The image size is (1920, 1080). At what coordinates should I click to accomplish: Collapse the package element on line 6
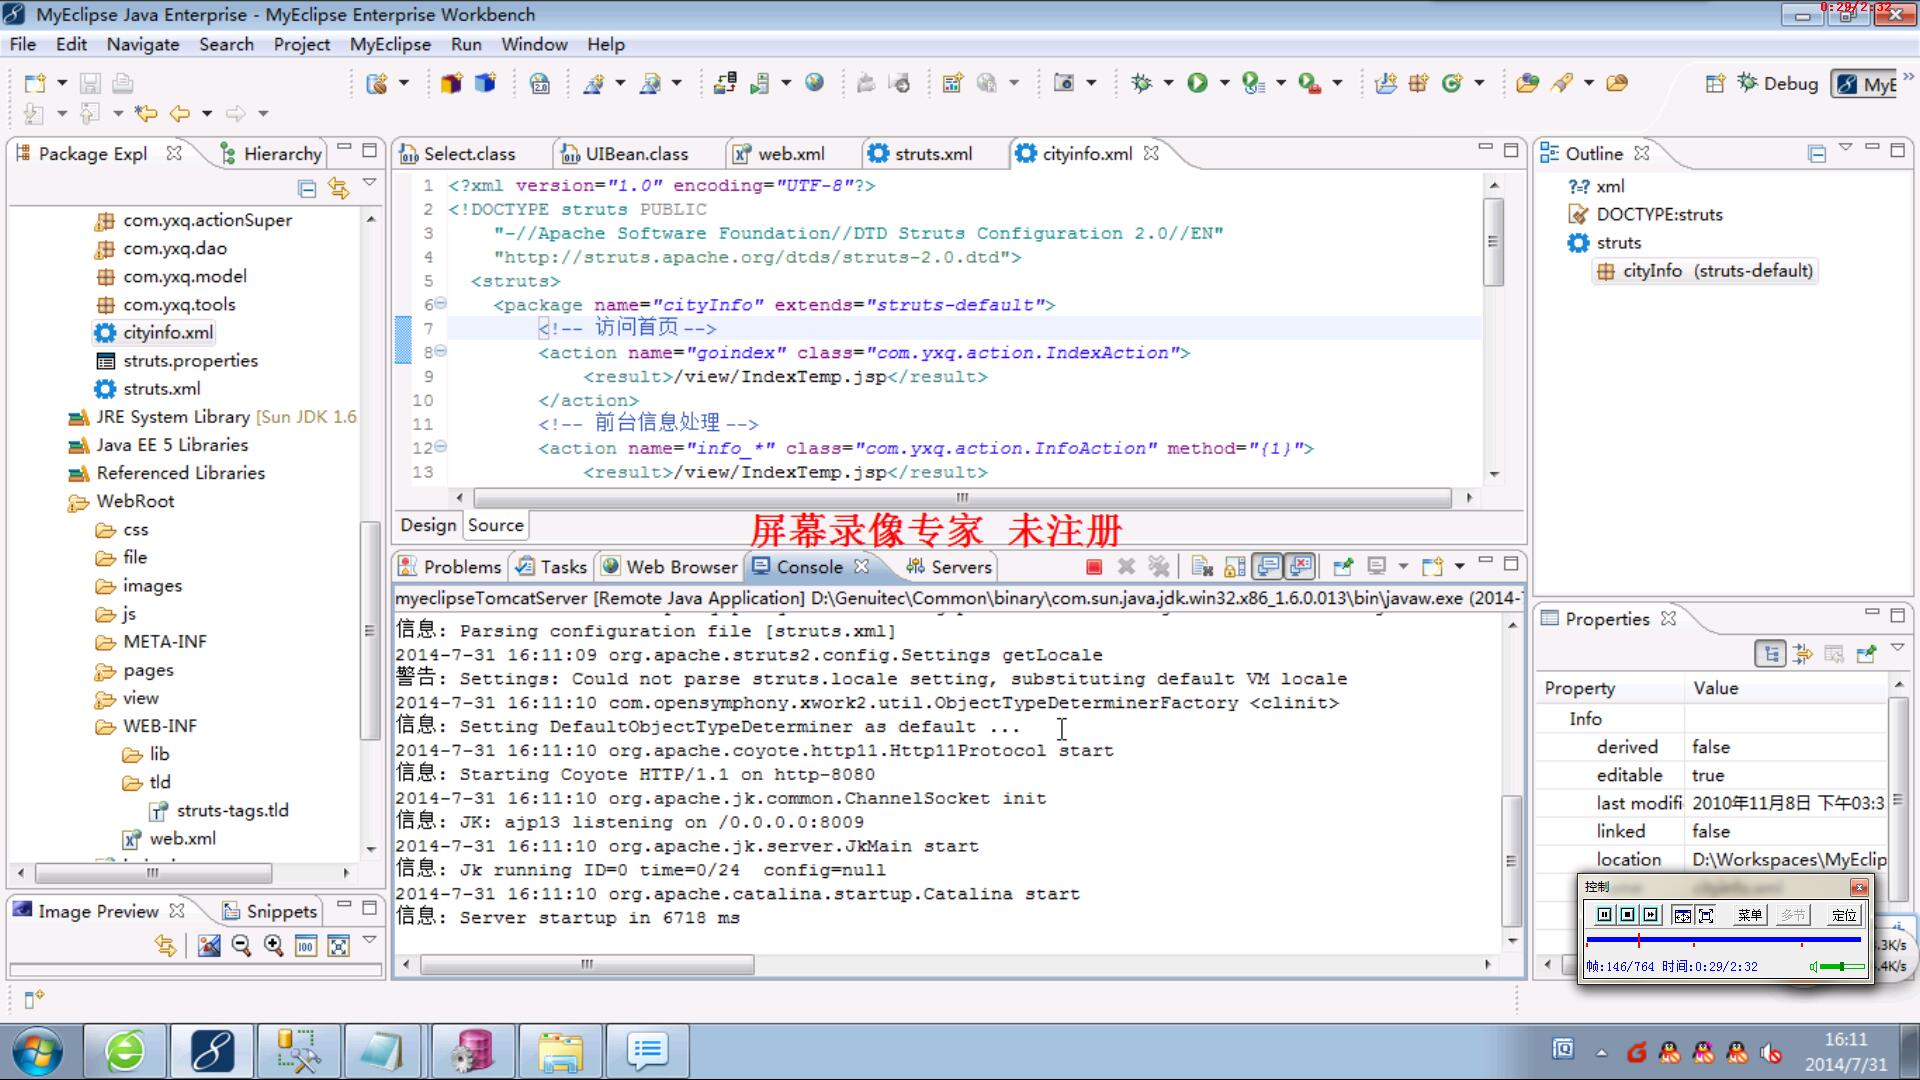(x=441, y=304)
